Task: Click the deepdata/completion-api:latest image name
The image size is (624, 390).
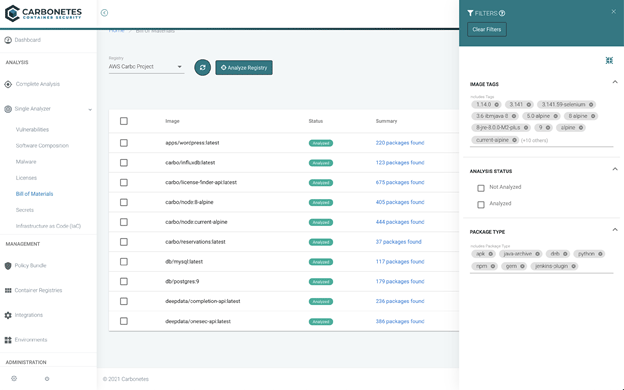Action: pyautogui.click(x=203, y=301)
